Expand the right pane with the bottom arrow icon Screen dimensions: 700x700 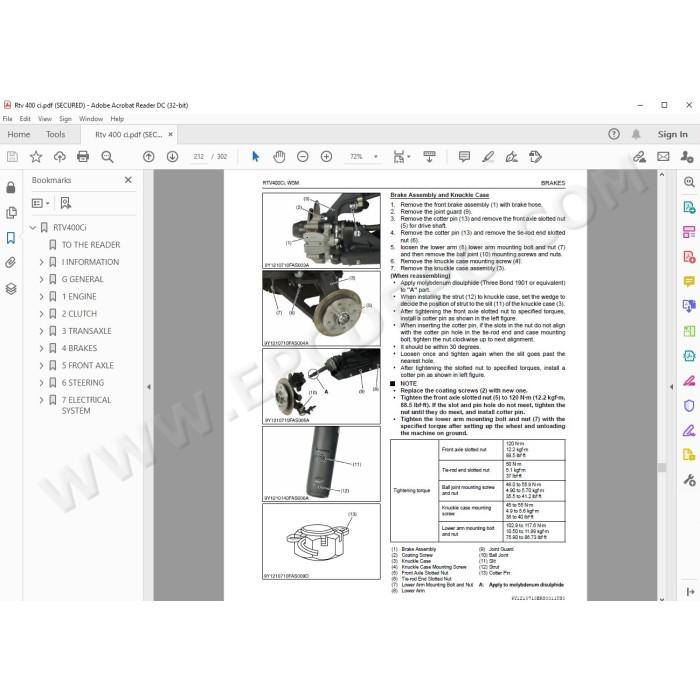690,592
